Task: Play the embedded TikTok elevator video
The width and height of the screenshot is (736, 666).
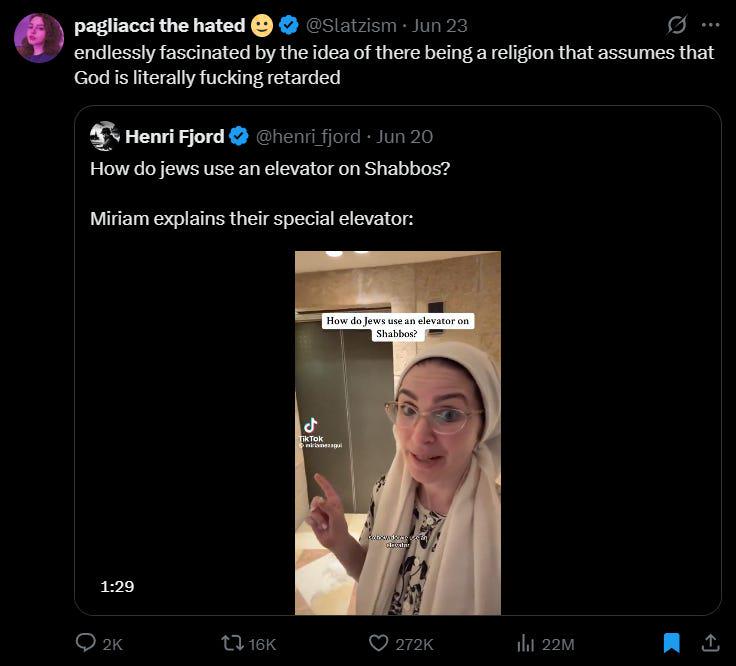Action: tap(398, 433)
